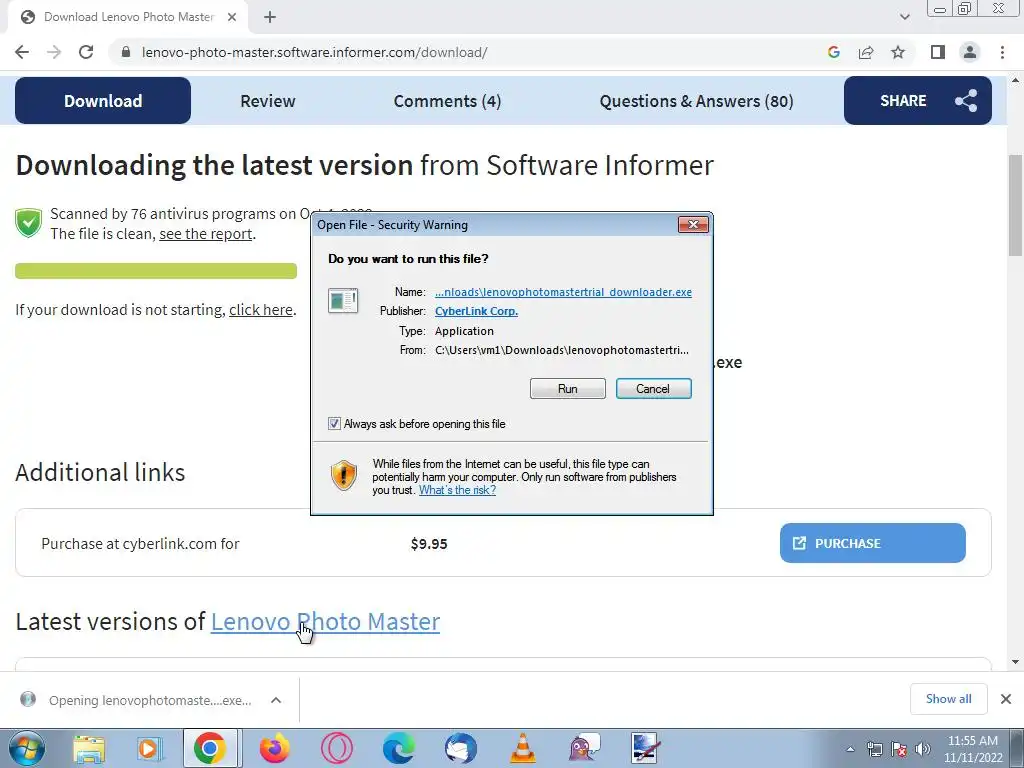1024x768 pixels.
Task: Reload the page with the refresh icon
Action: (x=86, y=52)
